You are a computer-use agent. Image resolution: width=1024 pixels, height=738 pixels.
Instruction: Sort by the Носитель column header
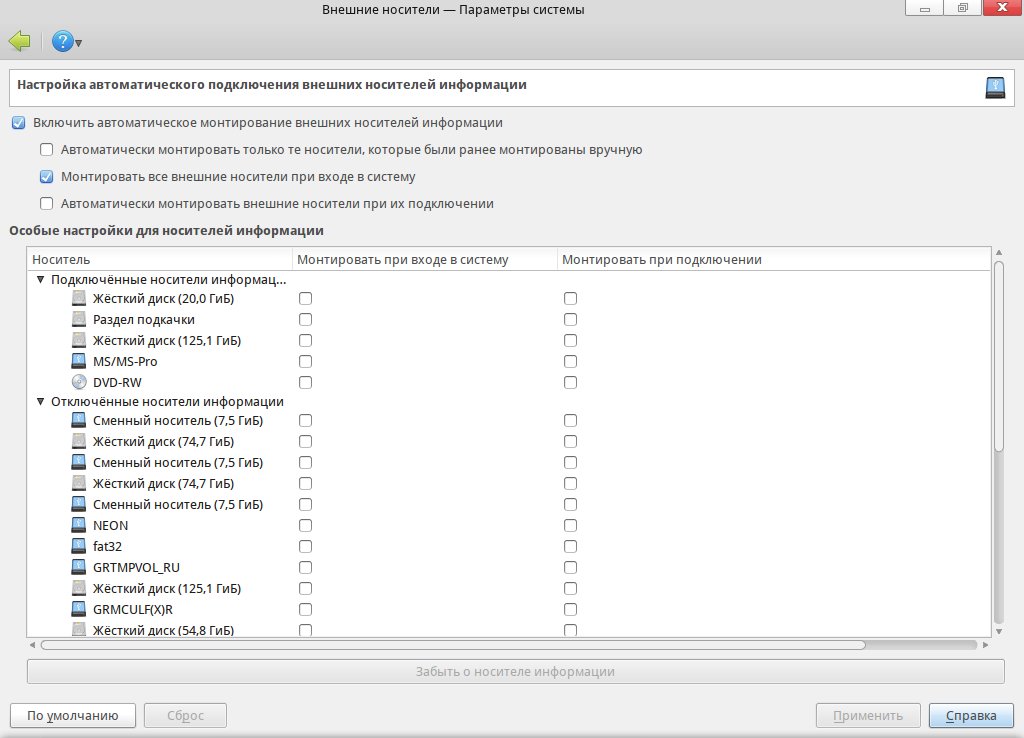tap(159, 259)
